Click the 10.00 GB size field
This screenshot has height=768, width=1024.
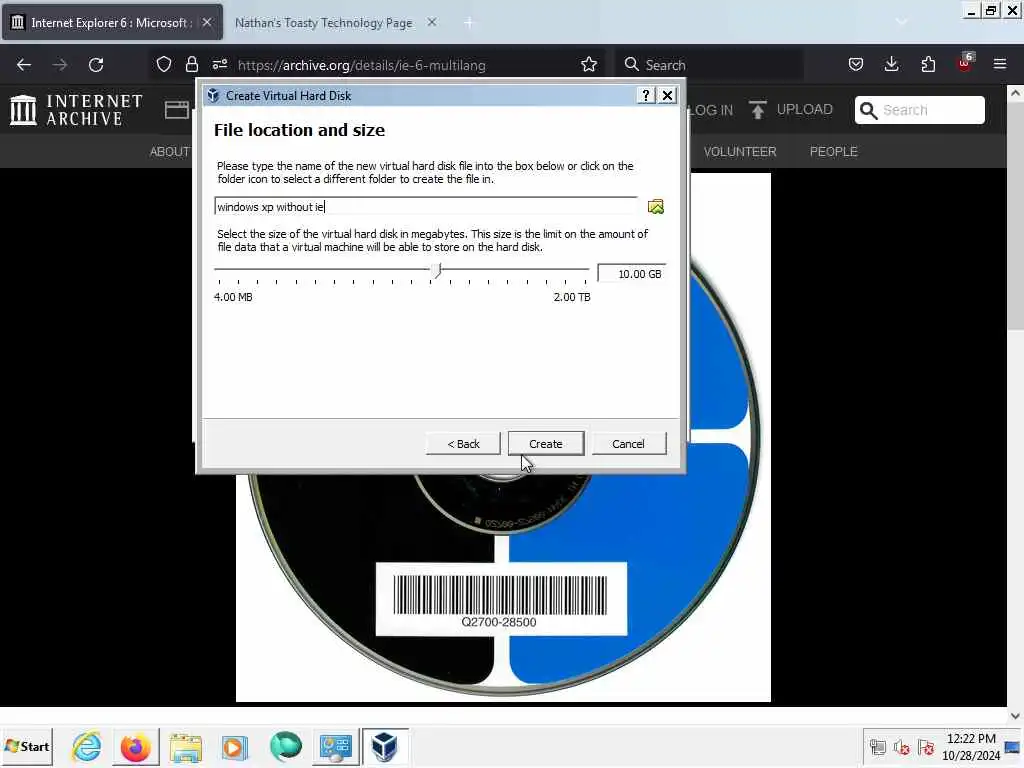(632, 274)
